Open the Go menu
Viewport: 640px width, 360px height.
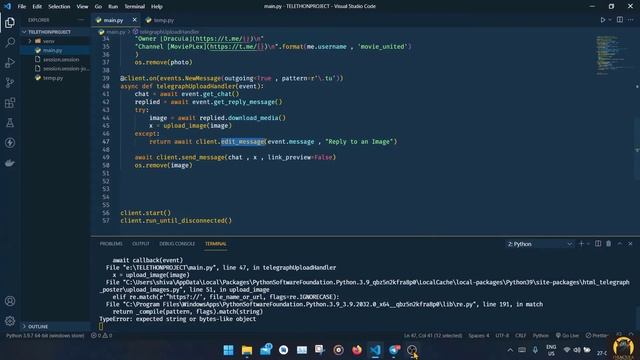point(98,7)
